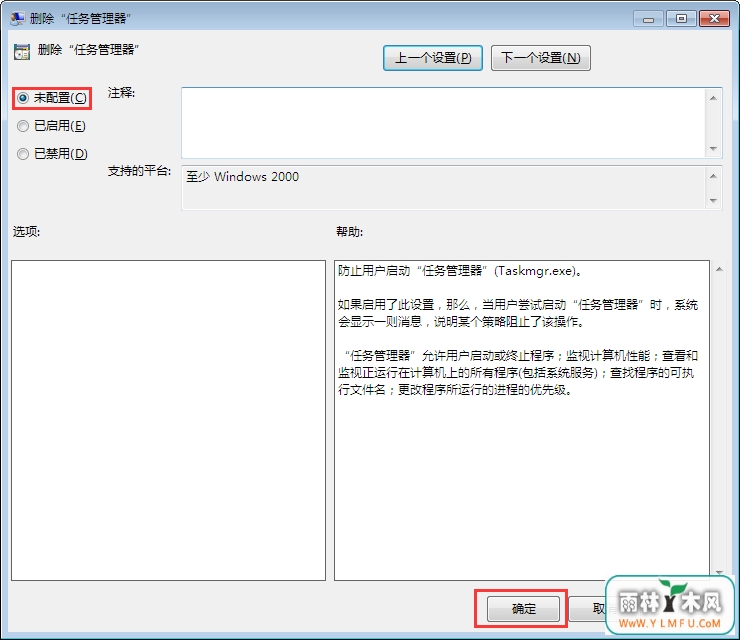The image size is (740, 640).
Task: Click the empty 选项 options panel
Action: 168,421
